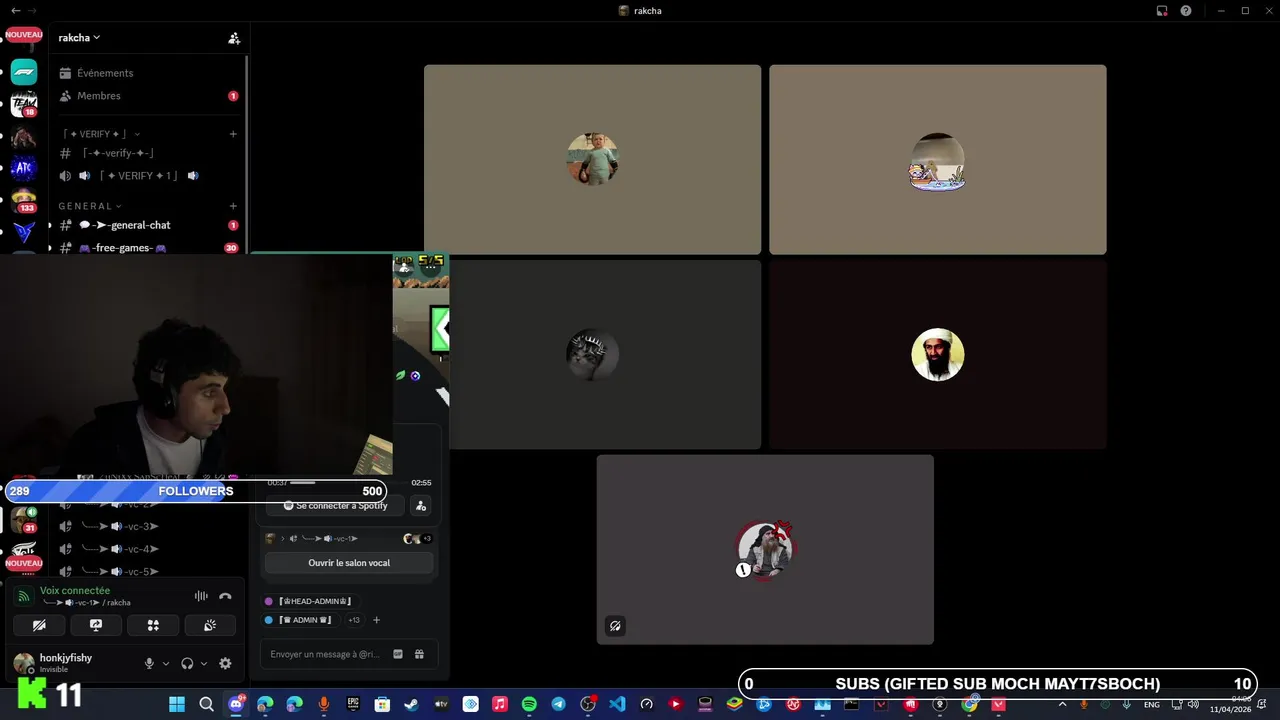Open the soundboard button

tap(210, 625)
